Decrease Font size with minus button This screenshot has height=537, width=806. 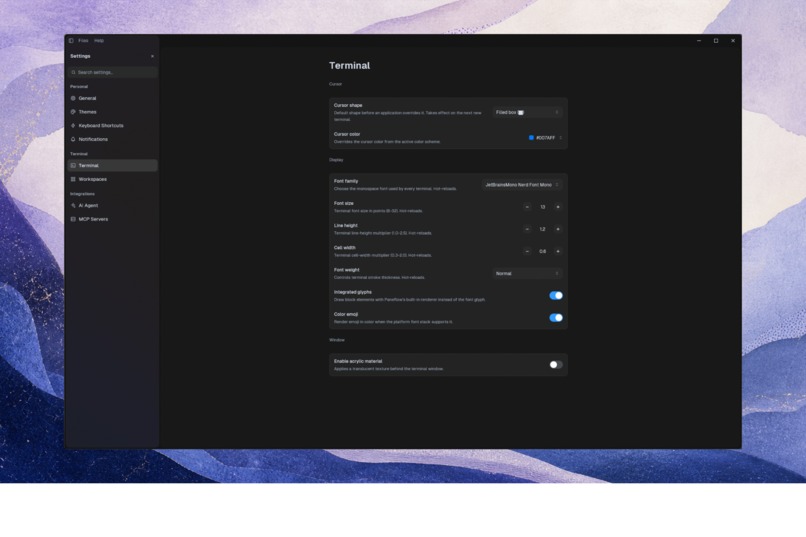point(527,207)
